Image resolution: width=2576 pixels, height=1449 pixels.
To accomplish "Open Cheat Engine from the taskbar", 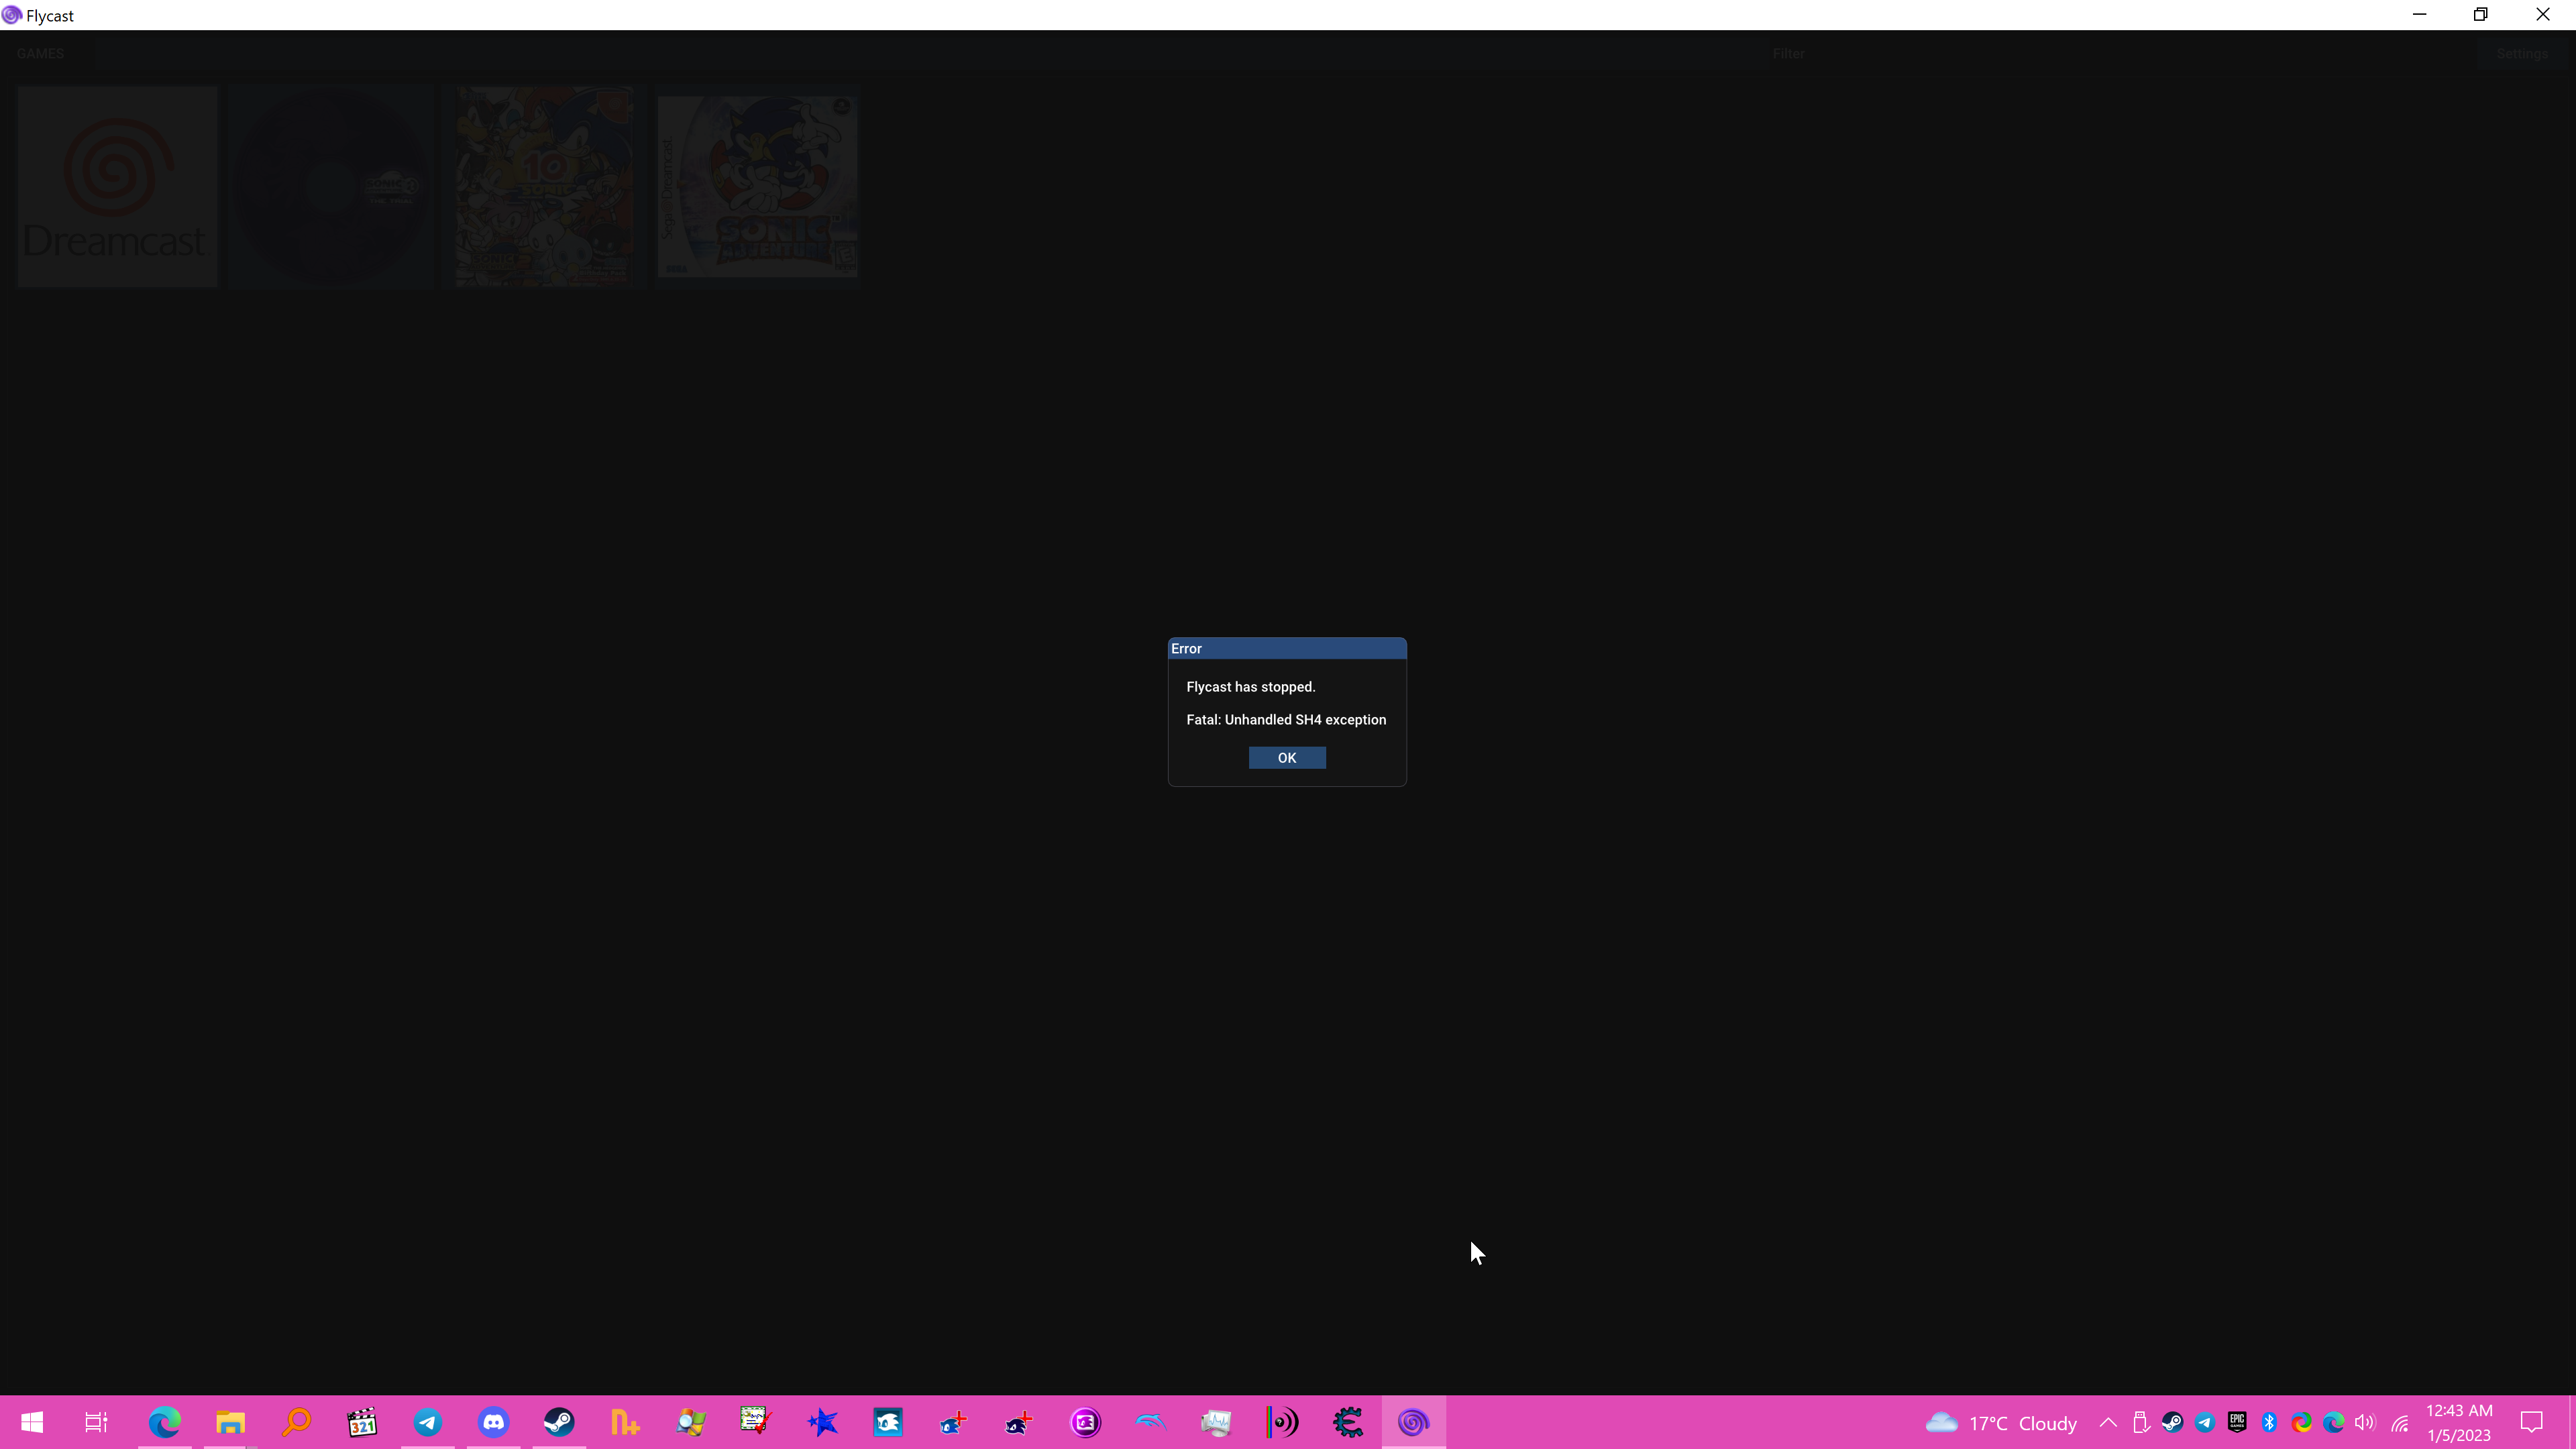I will pos(1347,1422).
